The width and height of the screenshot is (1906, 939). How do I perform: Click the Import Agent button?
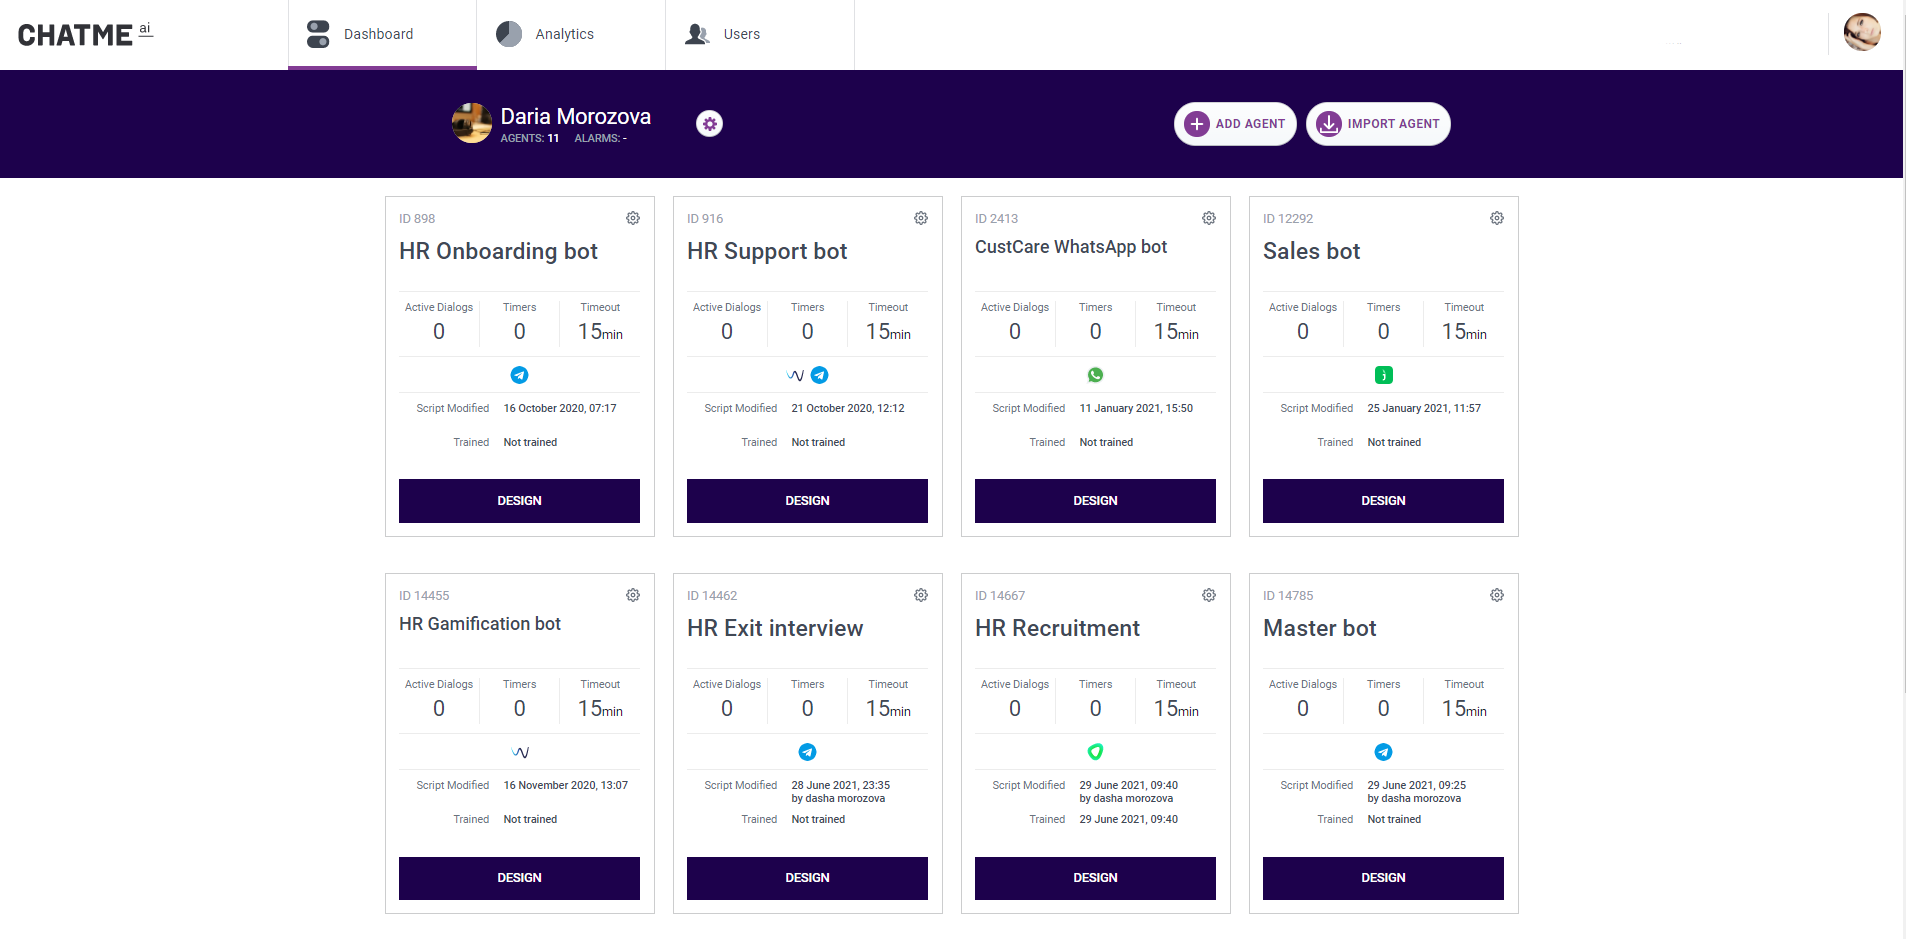click(x=1378, y=124)
